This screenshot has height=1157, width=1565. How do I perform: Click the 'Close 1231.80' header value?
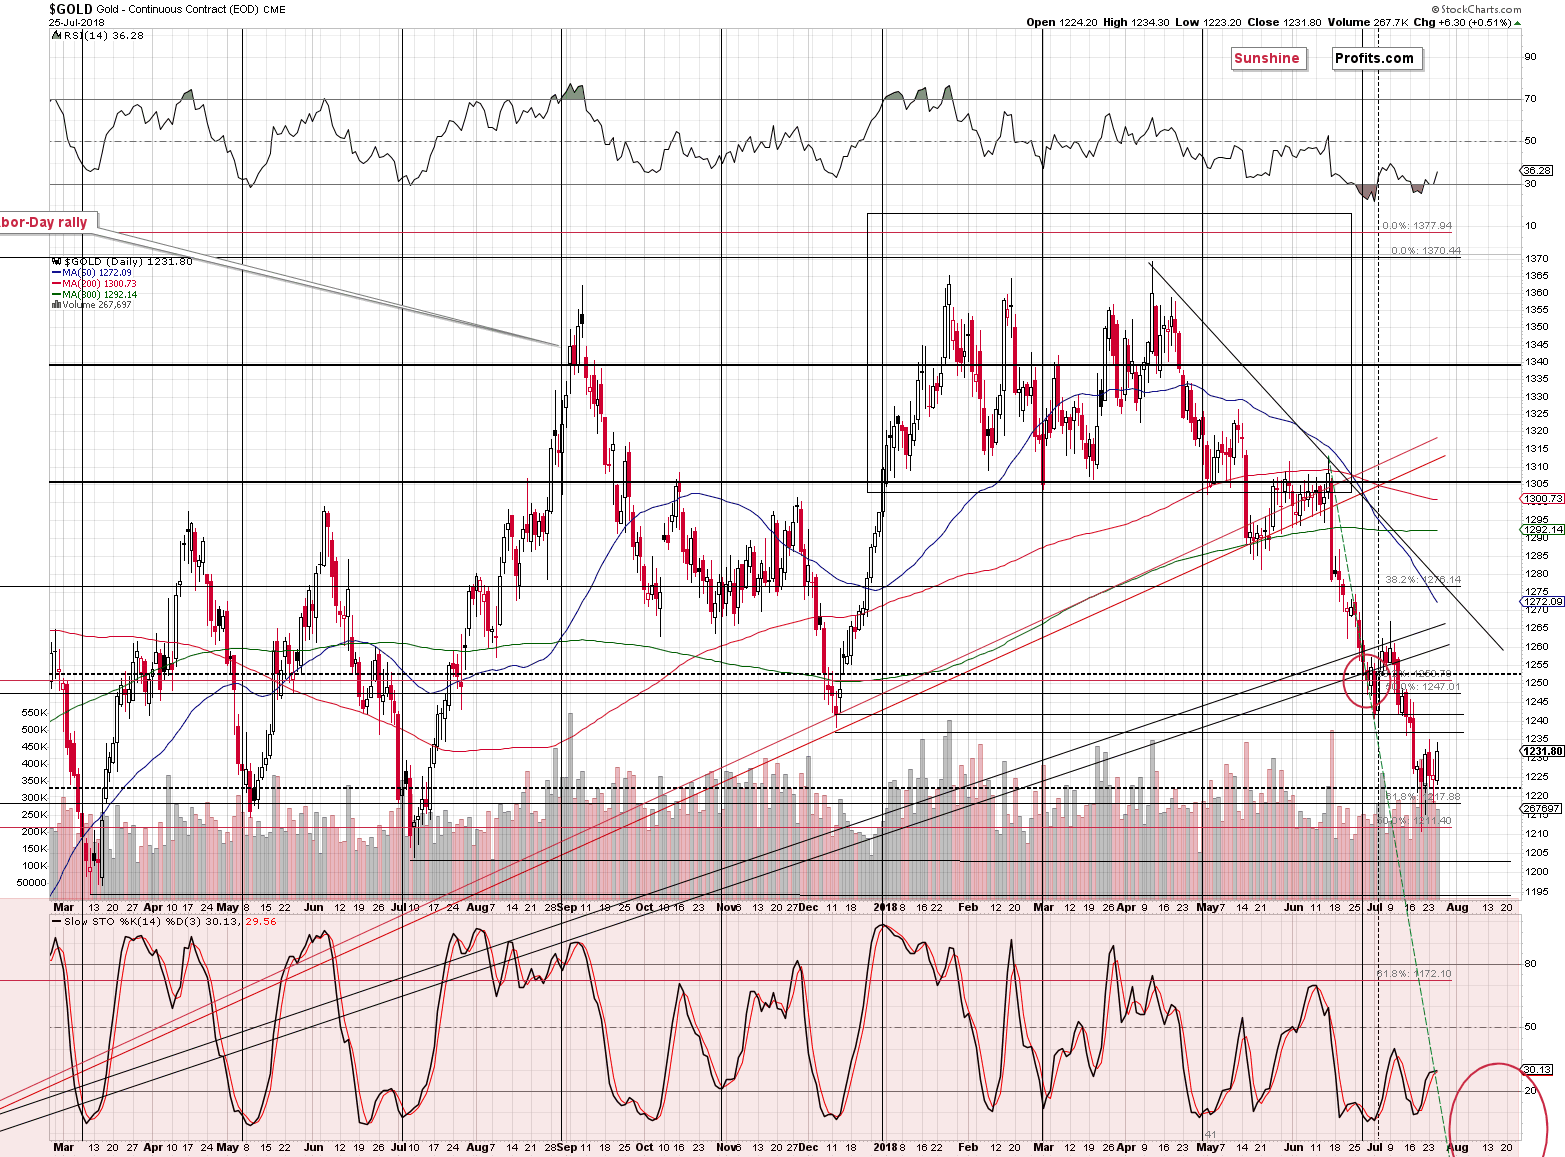coord(1283,22)
